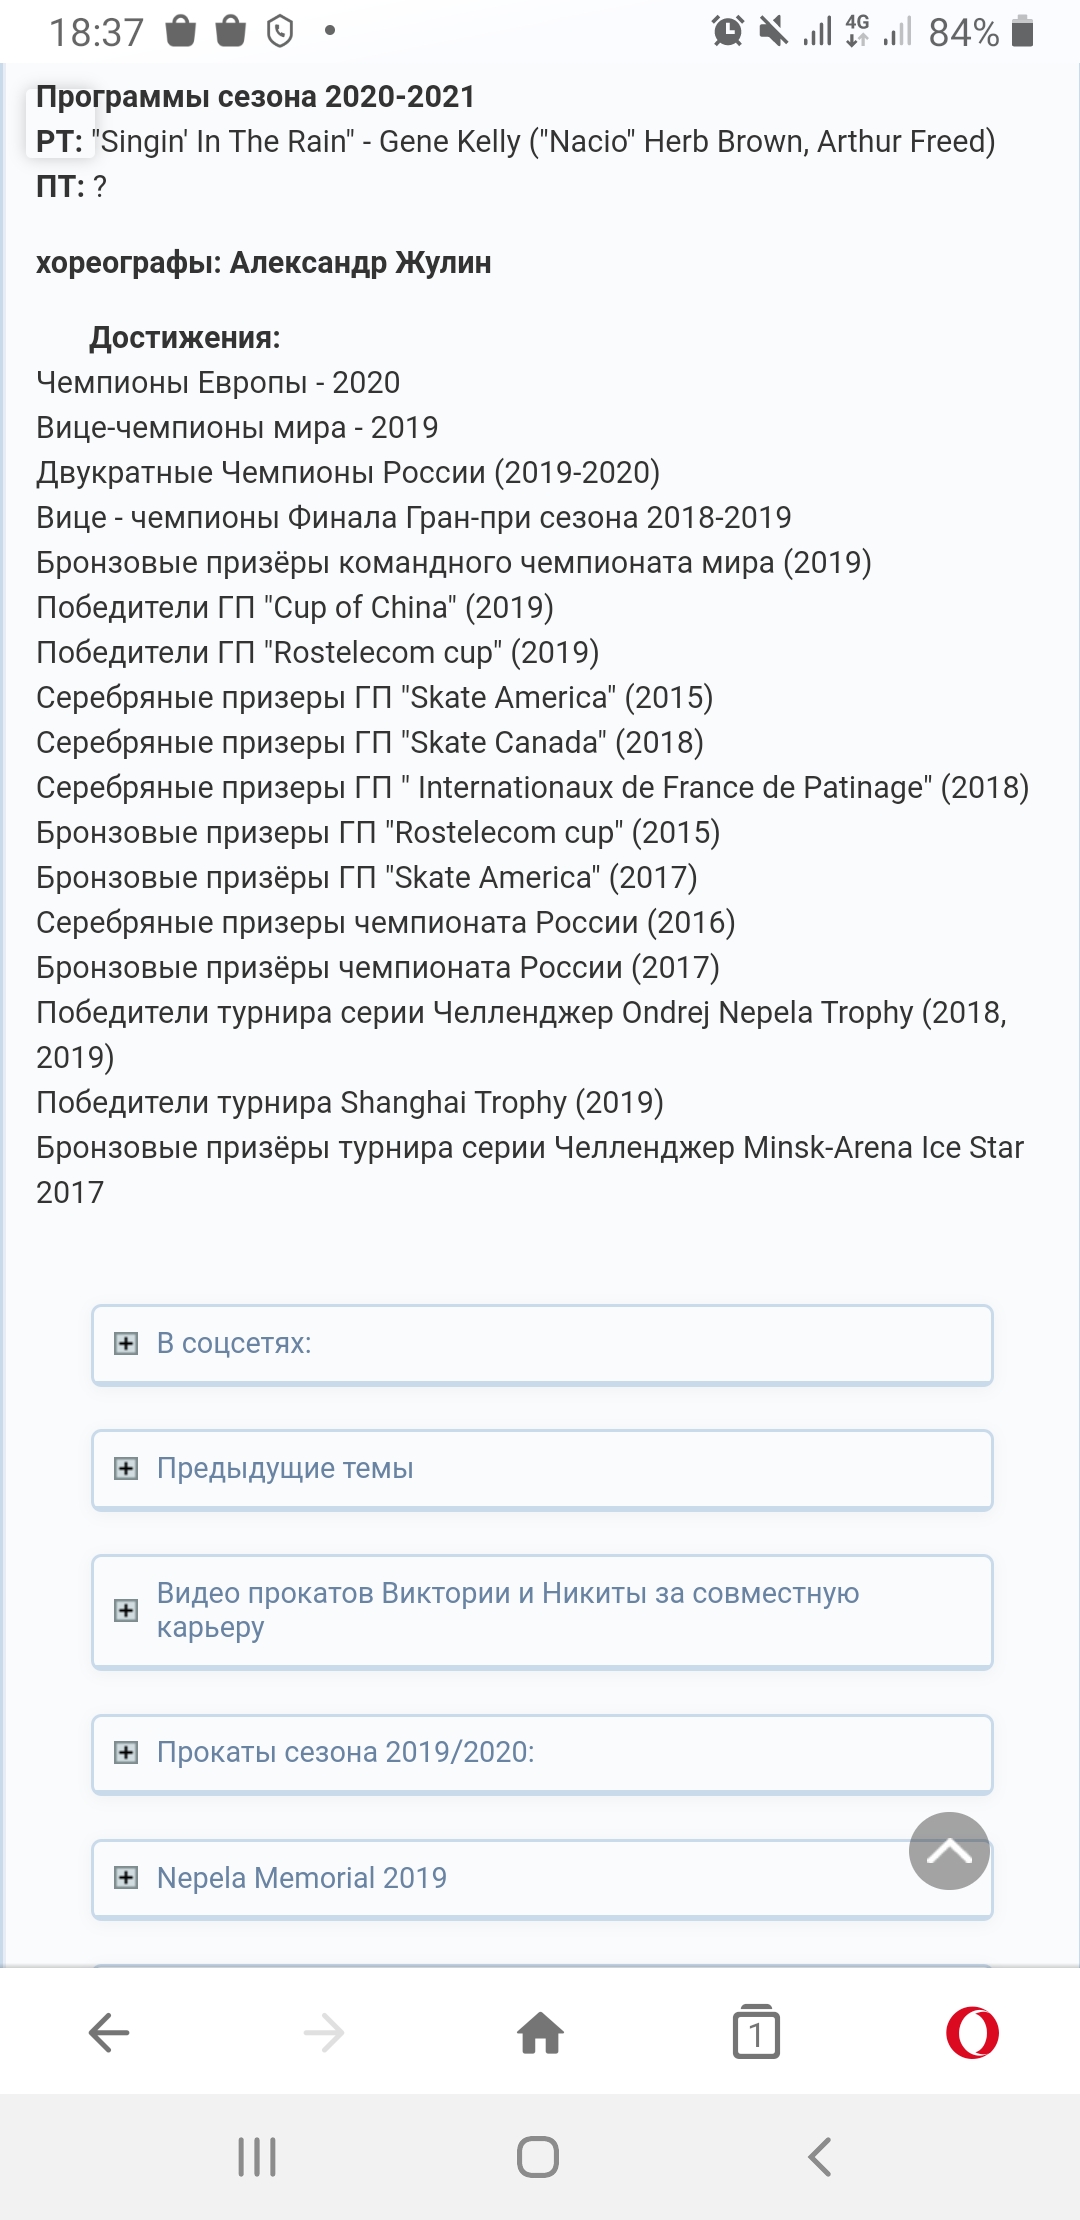Viewport: 1080px width, 2220px height.
Task: Tap the "Чемпионы Европы - 2020" line
Action: [218, 383]
